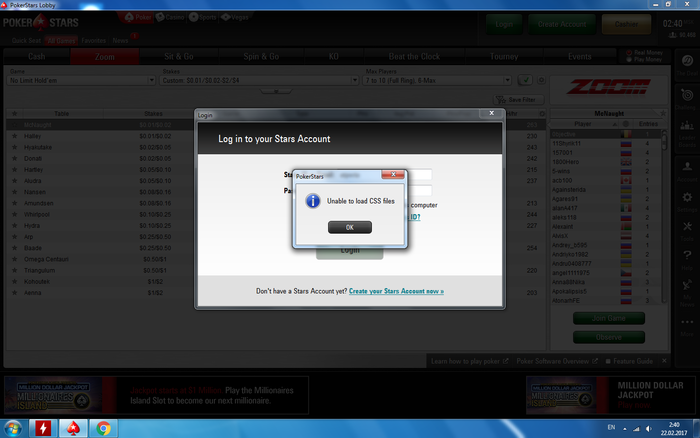Switch to the Beat the Clock tab
The image size is (700, 438).
(x=414, y=57)
